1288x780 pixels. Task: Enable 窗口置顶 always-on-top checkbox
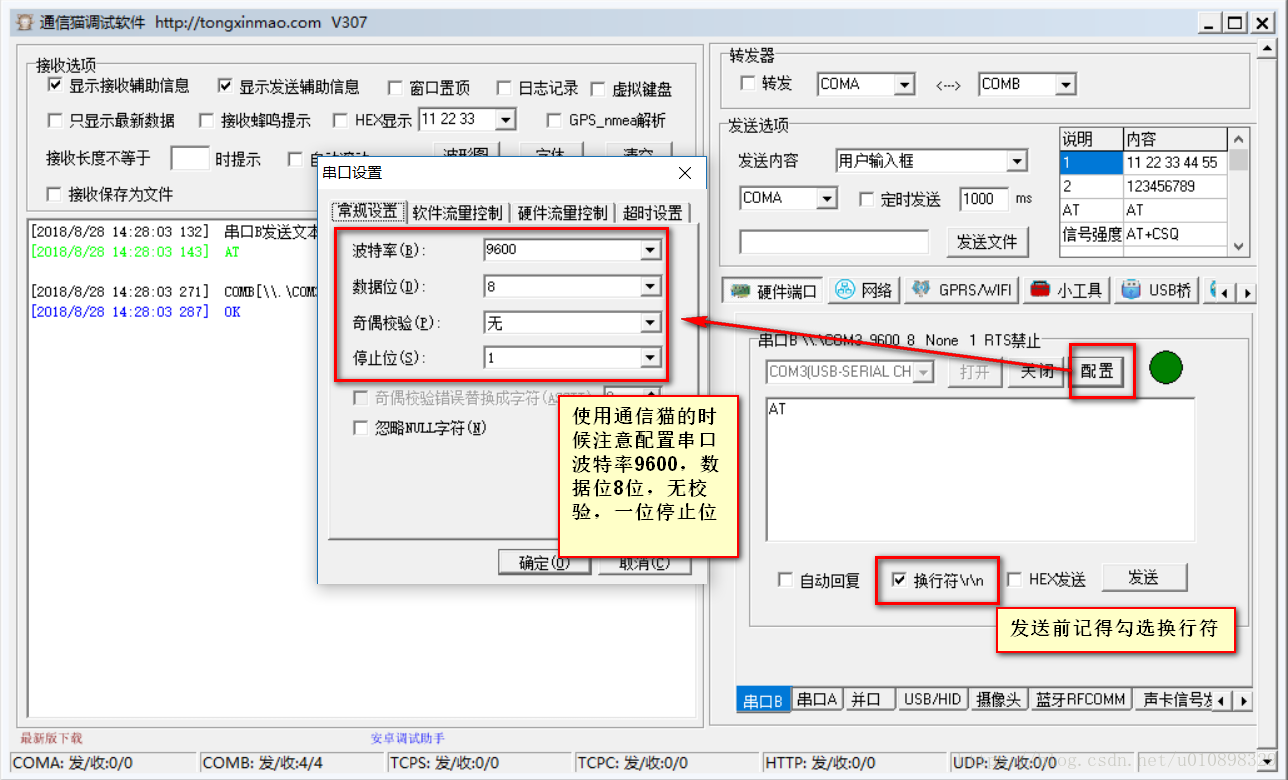(x=395, y=88)
